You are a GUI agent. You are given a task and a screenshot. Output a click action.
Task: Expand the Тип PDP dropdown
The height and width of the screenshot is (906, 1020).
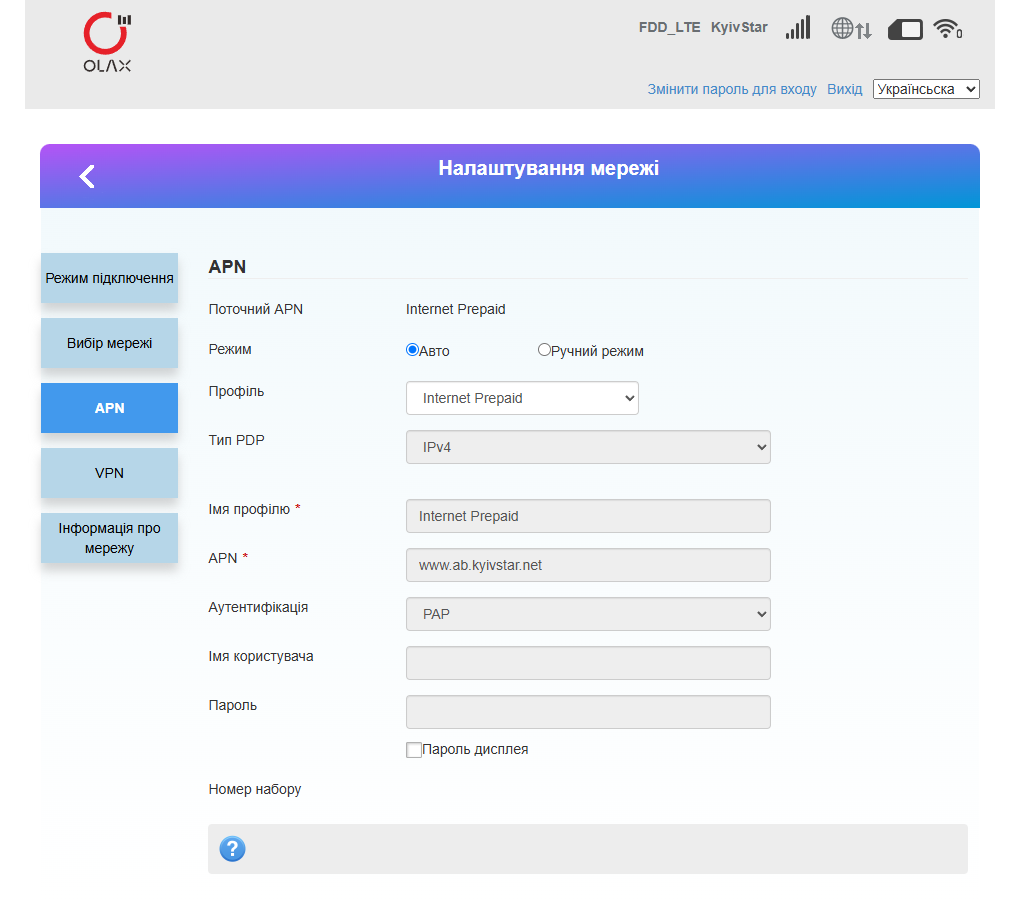[x=588, y=447]
